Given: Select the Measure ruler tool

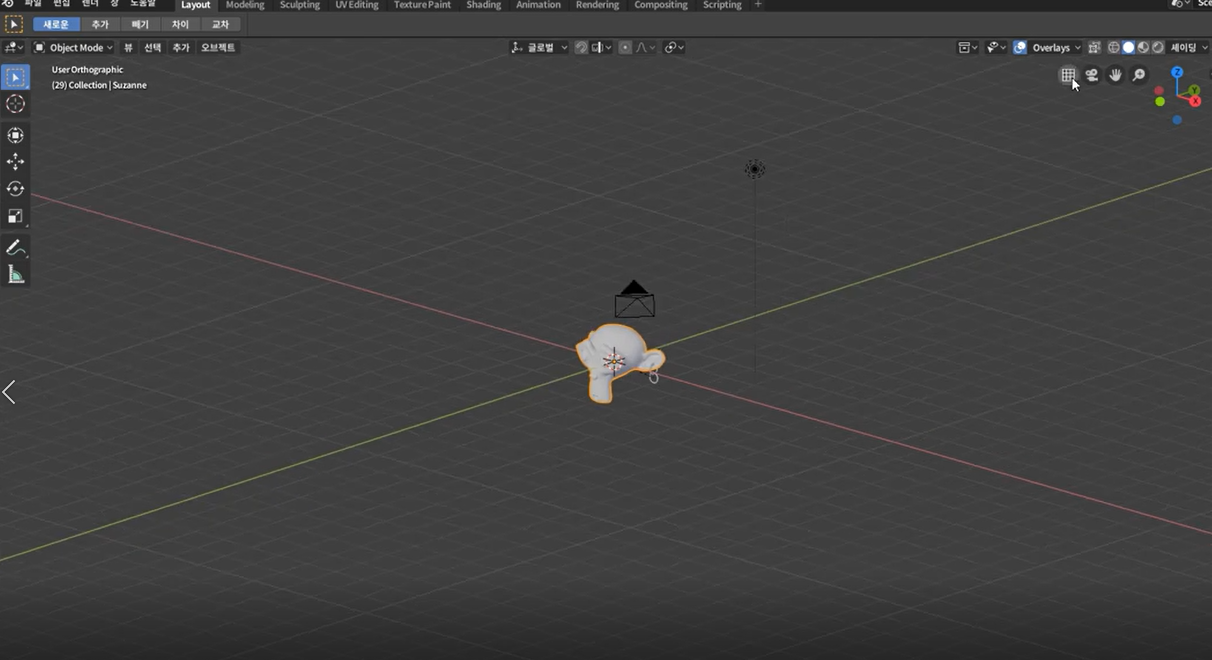Looking at the screenshot, I should tap(15, 274).
